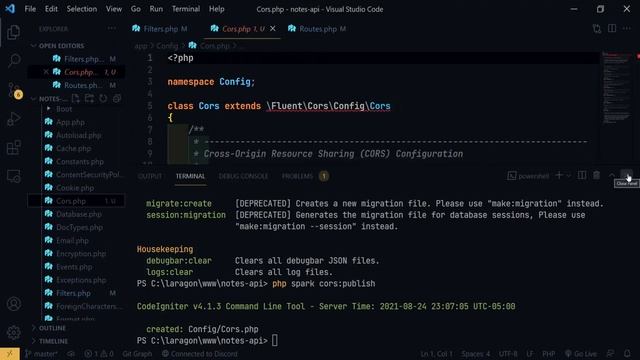This screenshot has width=640, height=360.
Task: Open the Accounts menu icon
Action: click(x=13, y=304)
